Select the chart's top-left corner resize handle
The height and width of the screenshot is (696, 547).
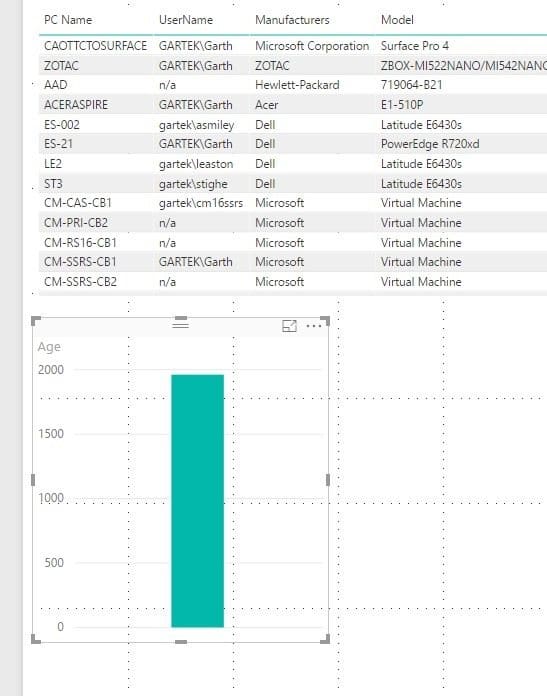tap(36, 320)
